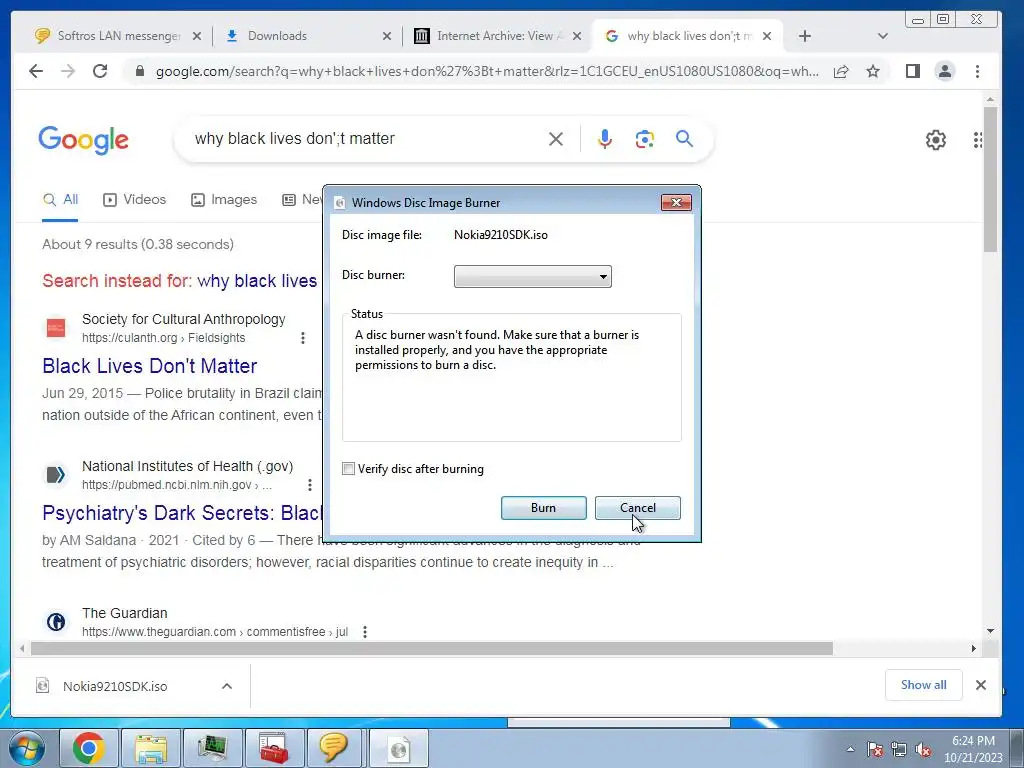Open options for Society for Cultural Anthropology result
This screenshot has width=1024, height=768.
[302, 338]
